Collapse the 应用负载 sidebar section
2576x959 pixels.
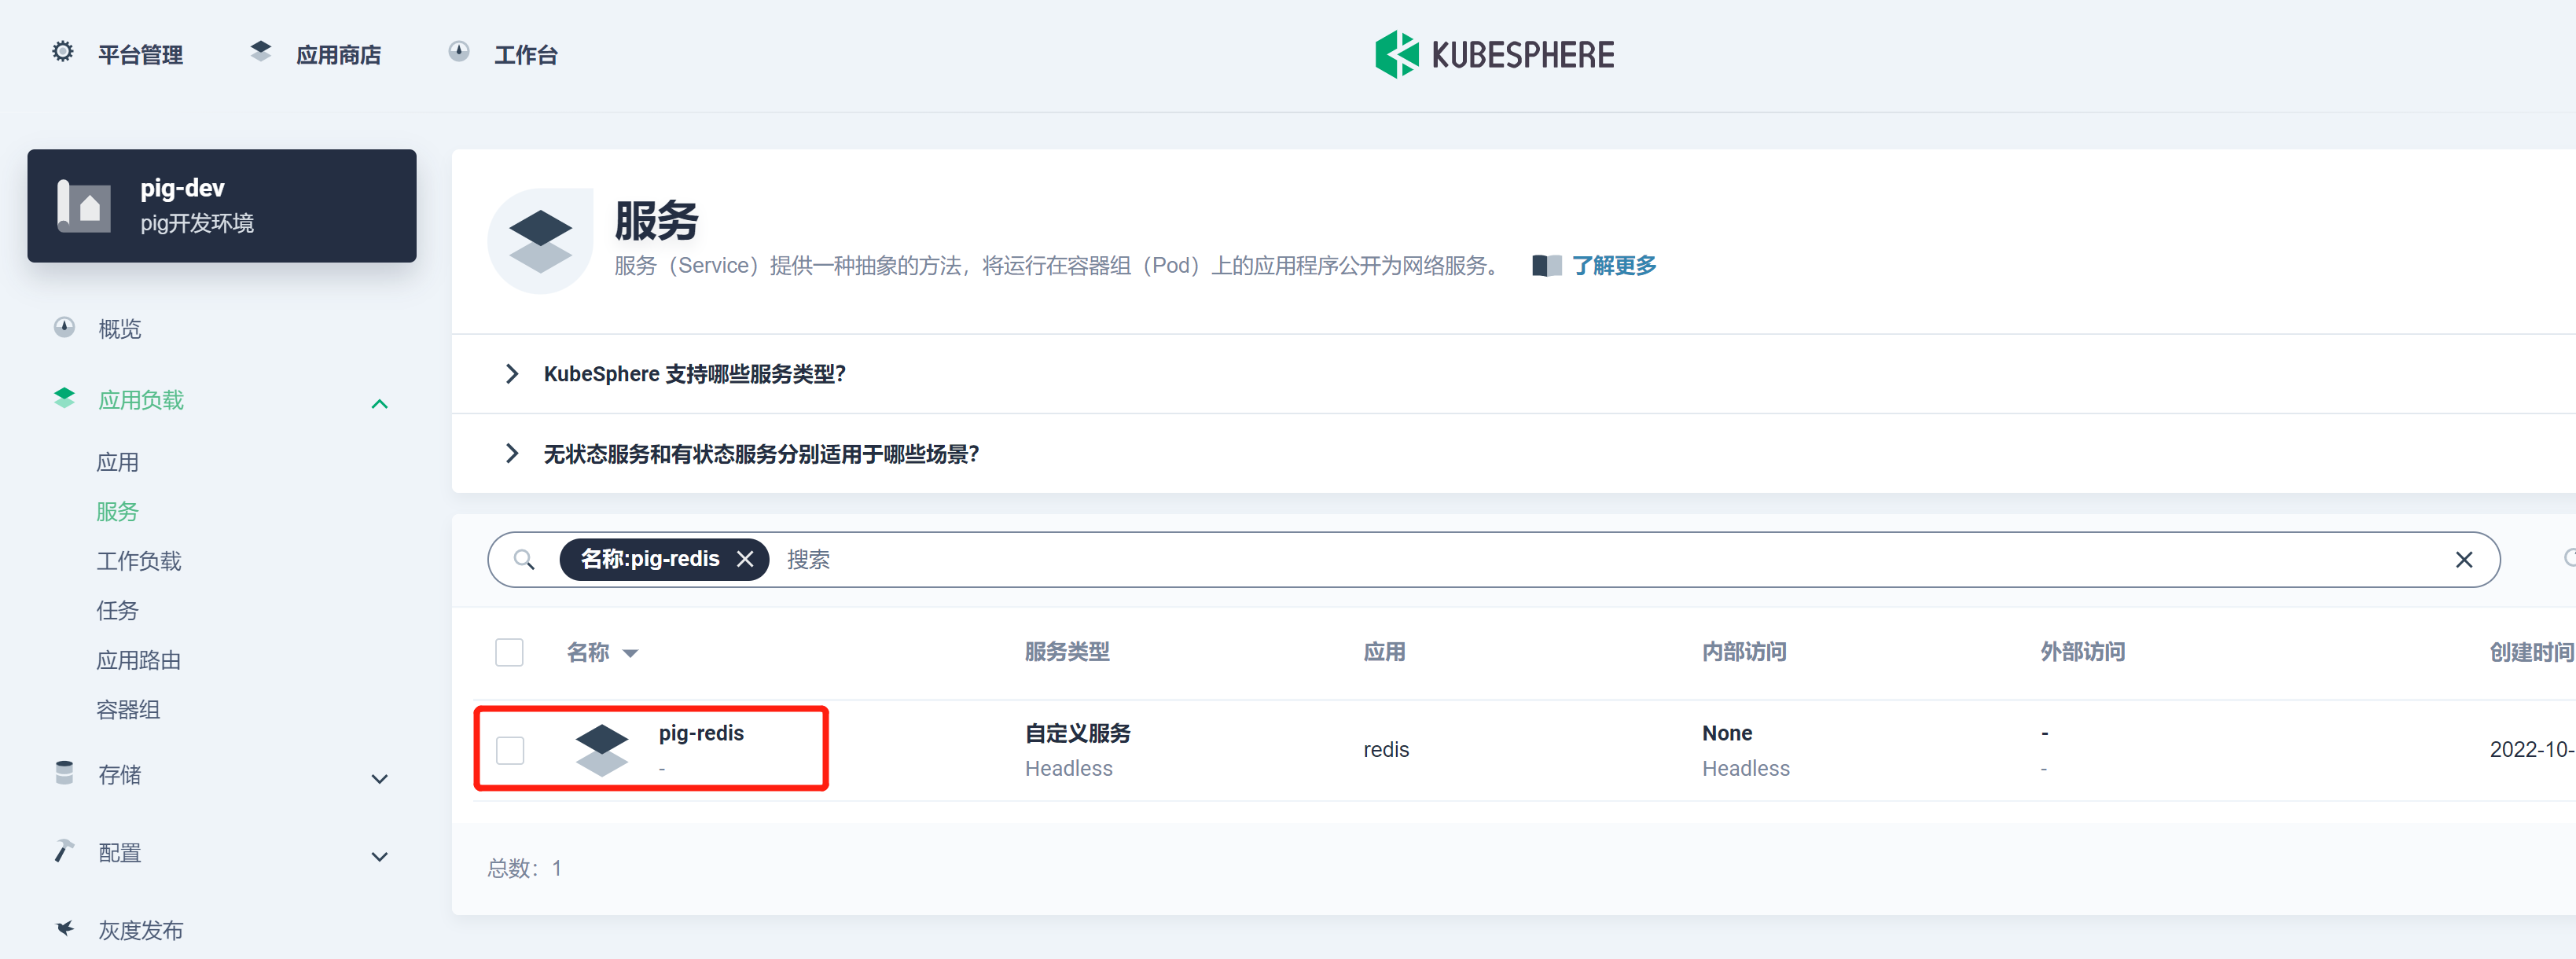pos(379,403)
